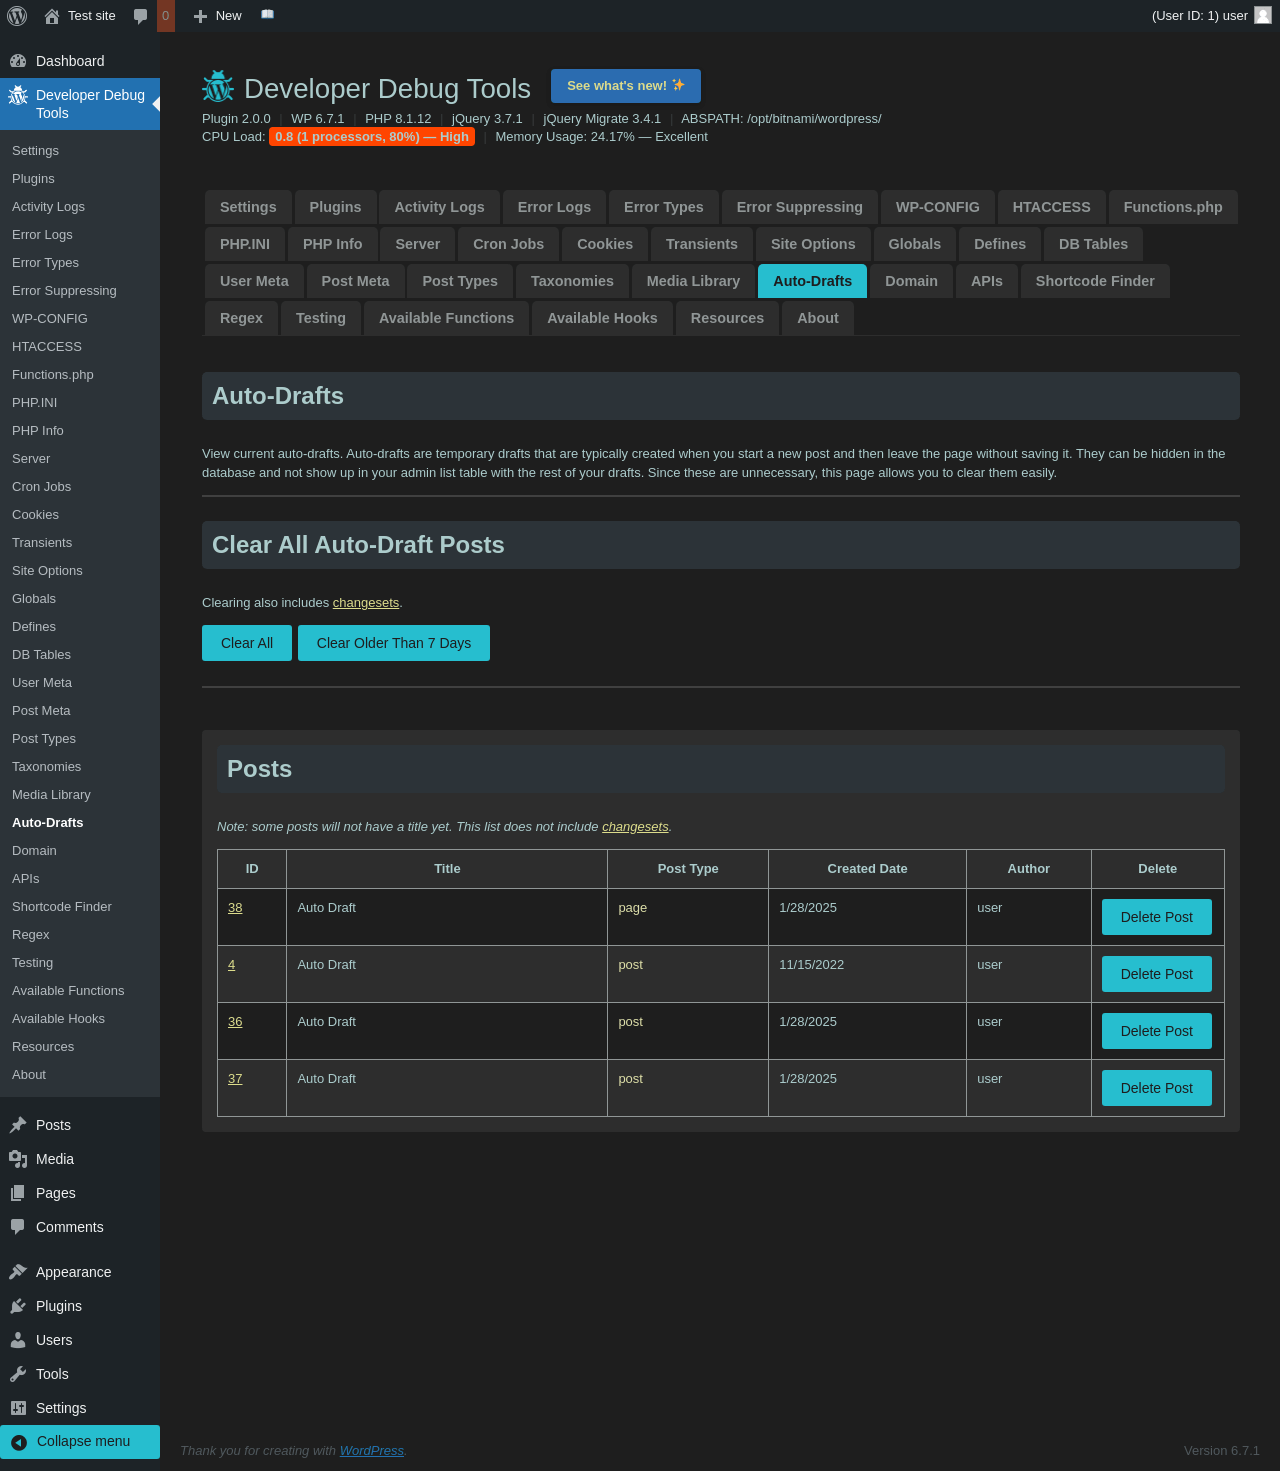Click the book icon in admin bar
1280x1471 pixels.
(x=267, y=15)
